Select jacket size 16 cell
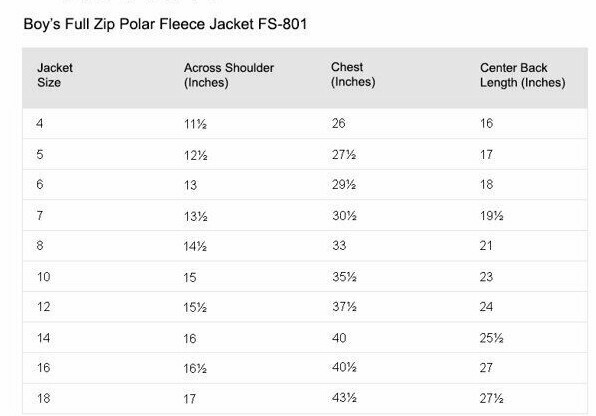This screenshot has width=596, height=416. [x=44, y=368]
